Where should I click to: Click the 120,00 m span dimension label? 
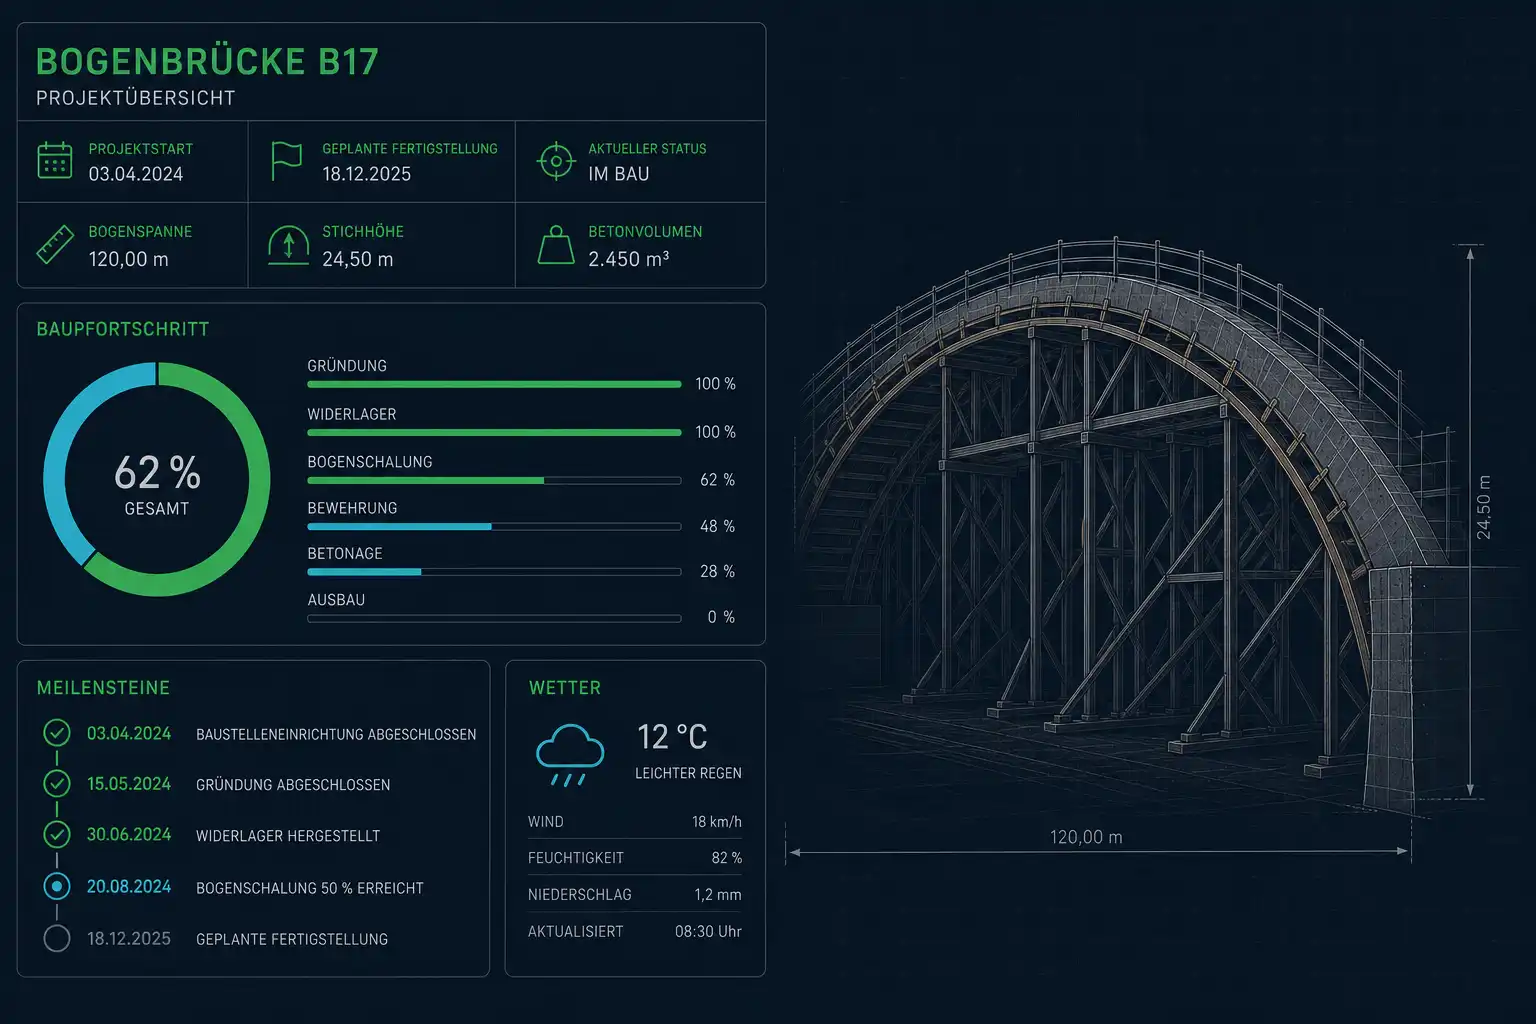click(x=1086, y=837)
